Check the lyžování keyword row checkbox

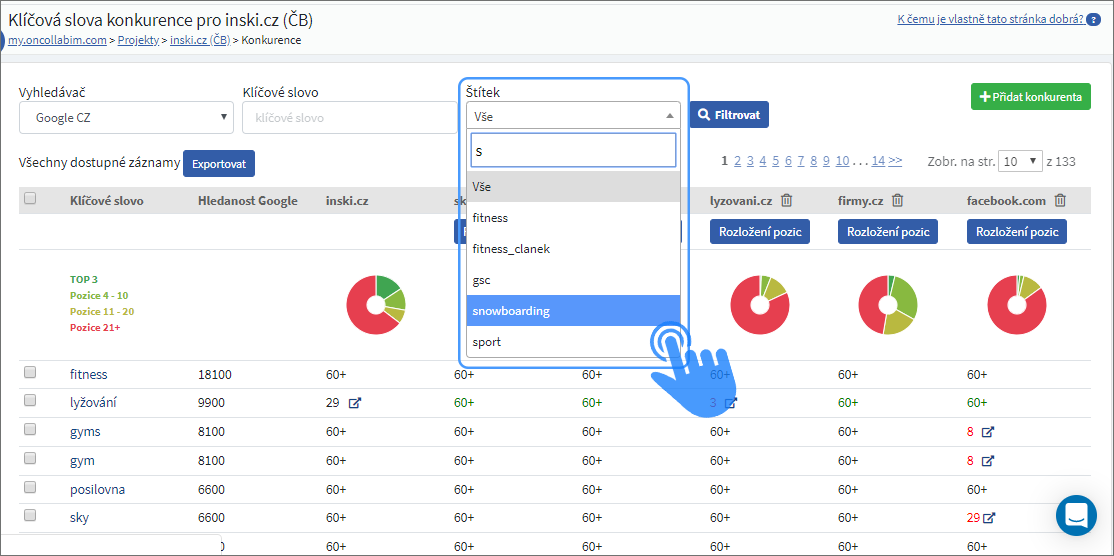[30, 400]
